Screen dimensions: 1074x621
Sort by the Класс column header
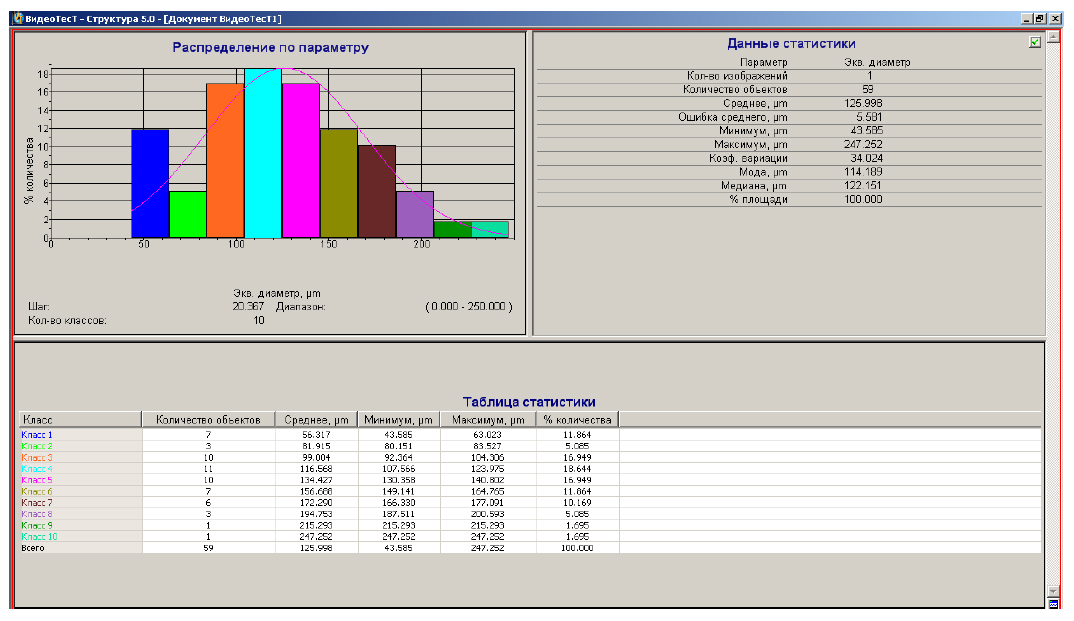pos(80,420)
